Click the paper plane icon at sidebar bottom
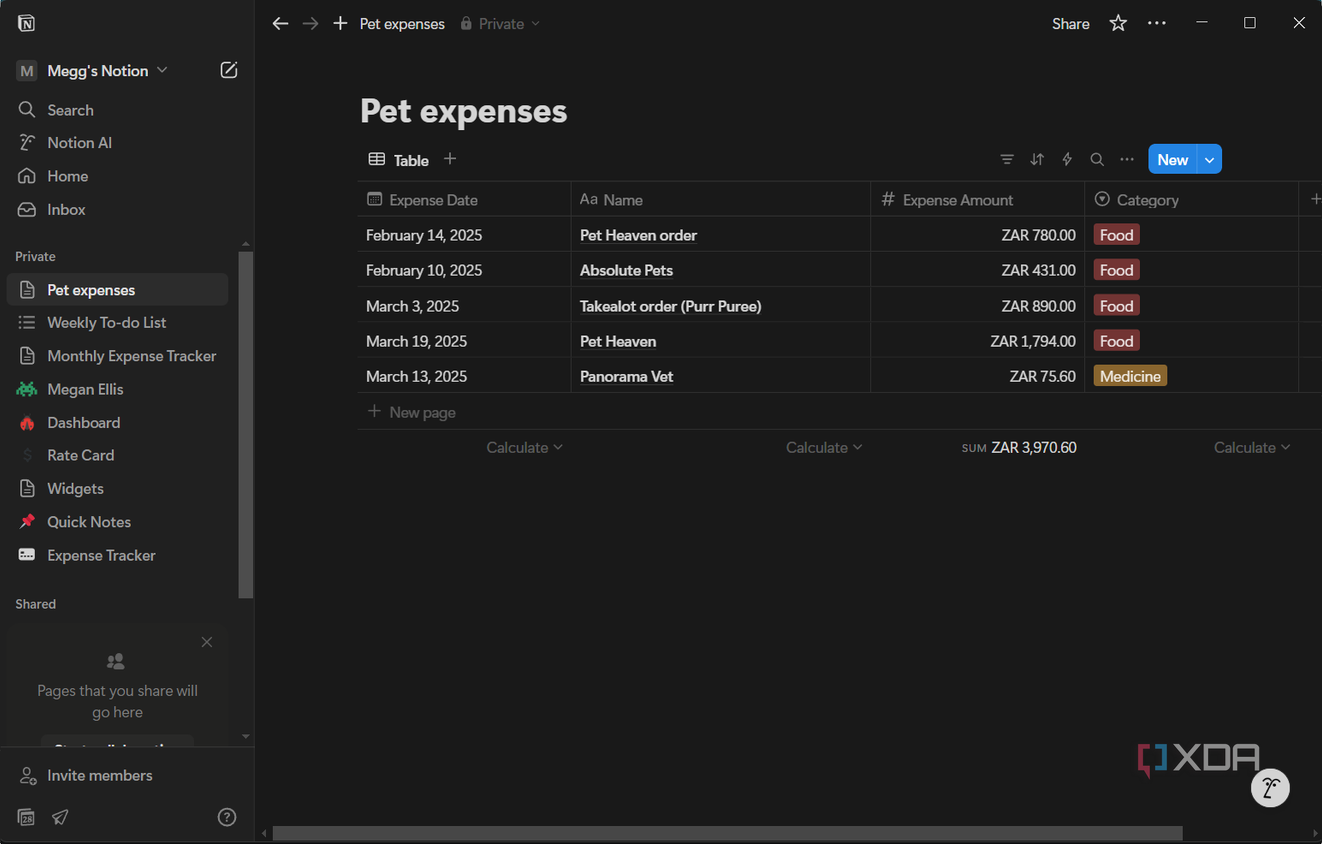The image size is (1322, 844). [x=60, y=817]
